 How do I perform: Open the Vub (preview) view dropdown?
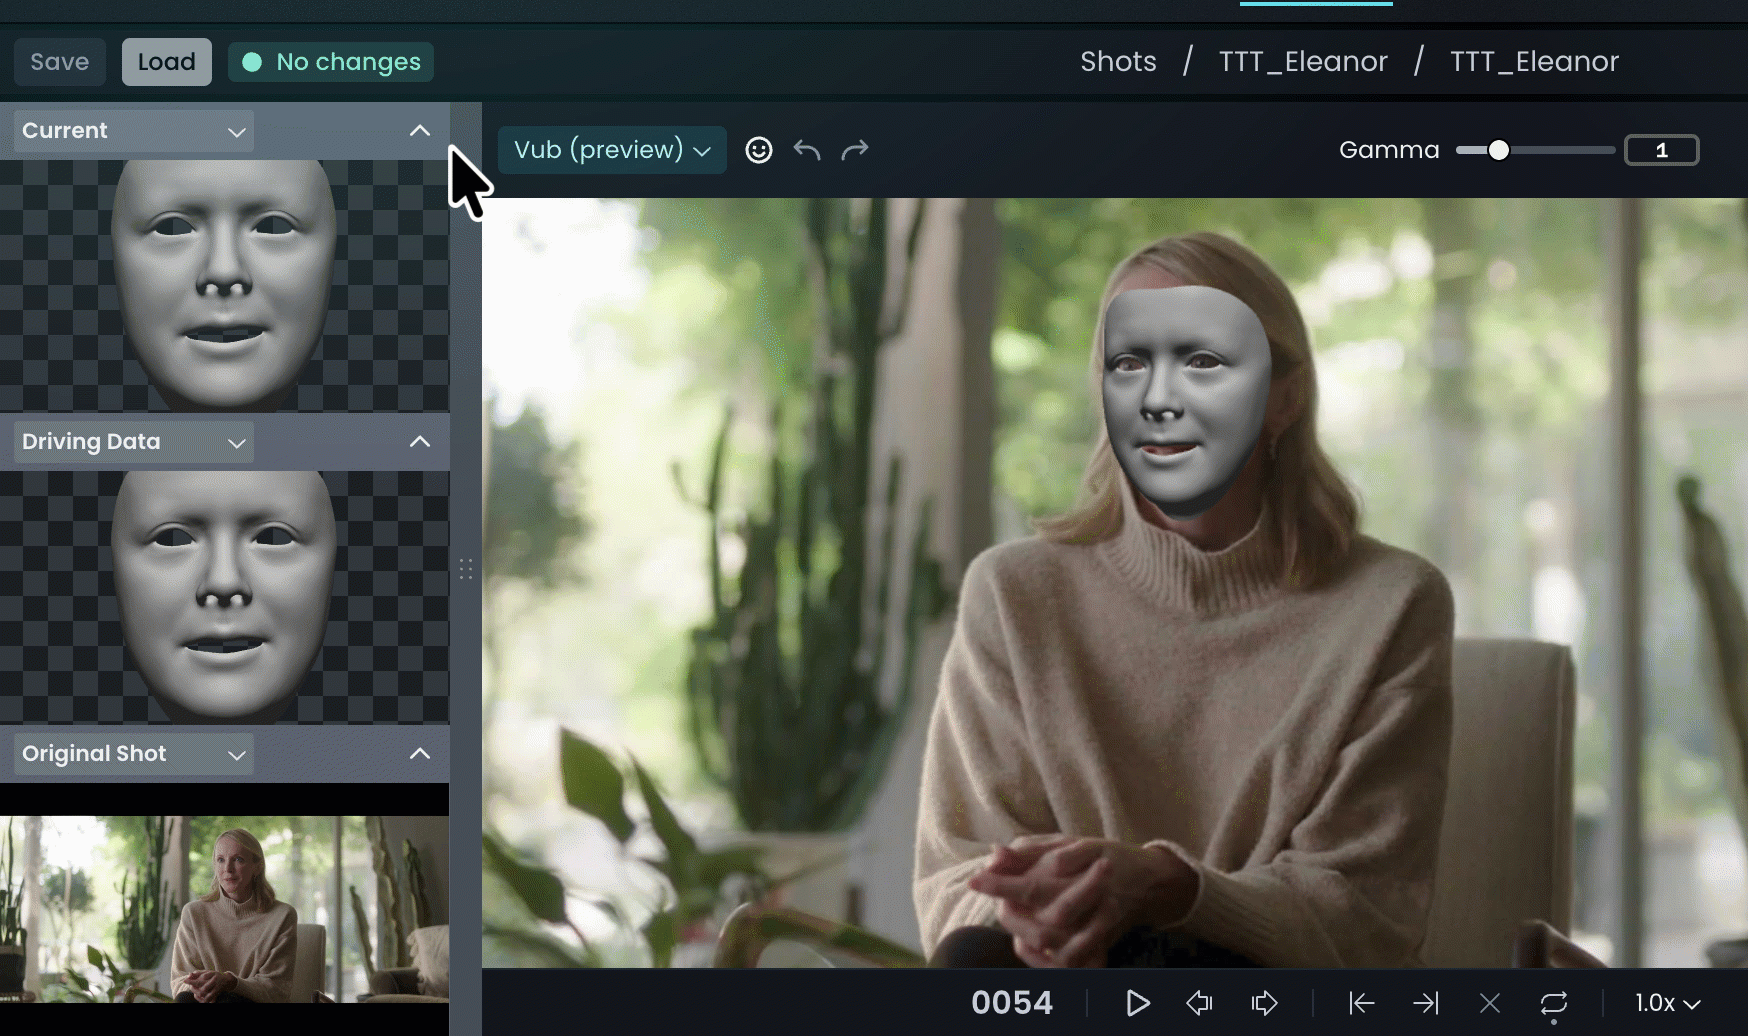pyautogui.click(x=612, y=150)
